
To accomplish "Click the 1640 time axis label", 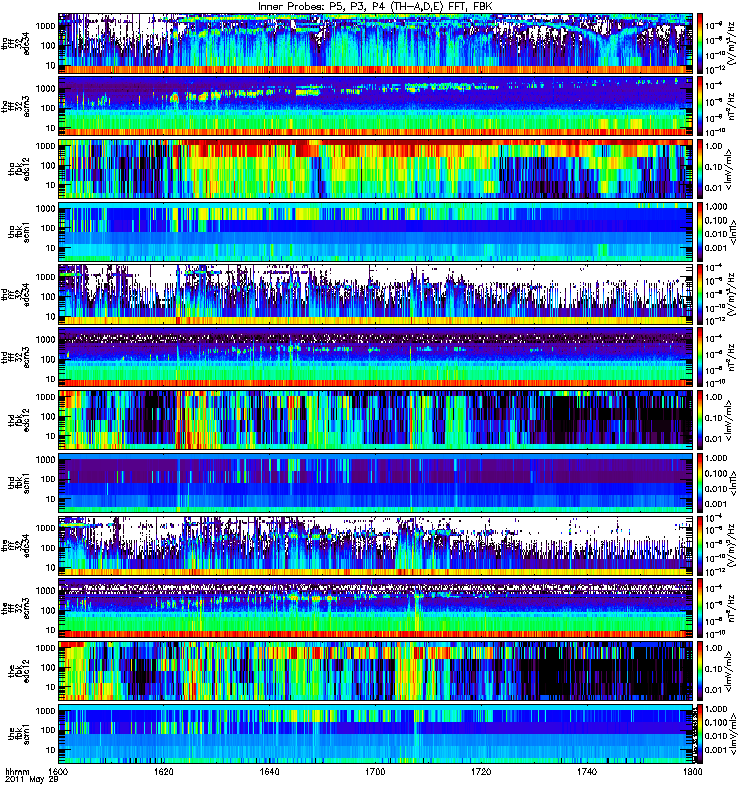I will 269,772.
